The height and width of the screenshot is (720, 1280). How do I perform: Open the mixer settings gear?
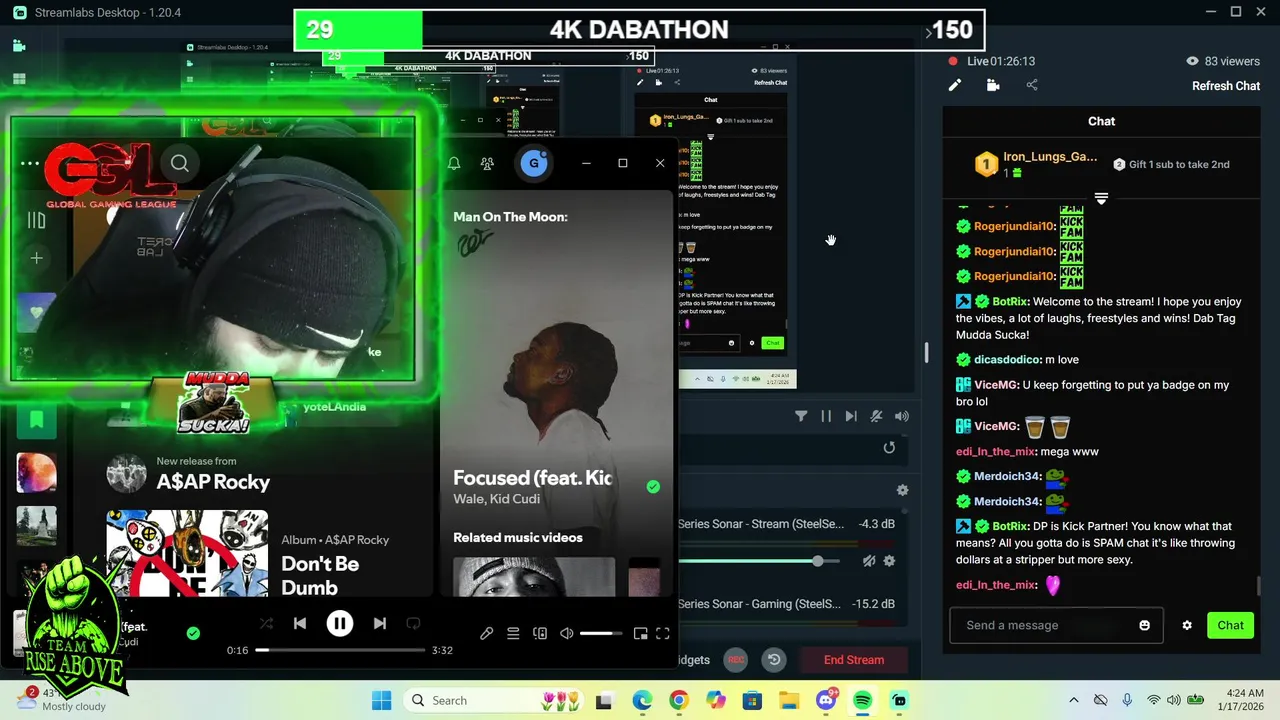coord(902,490)
